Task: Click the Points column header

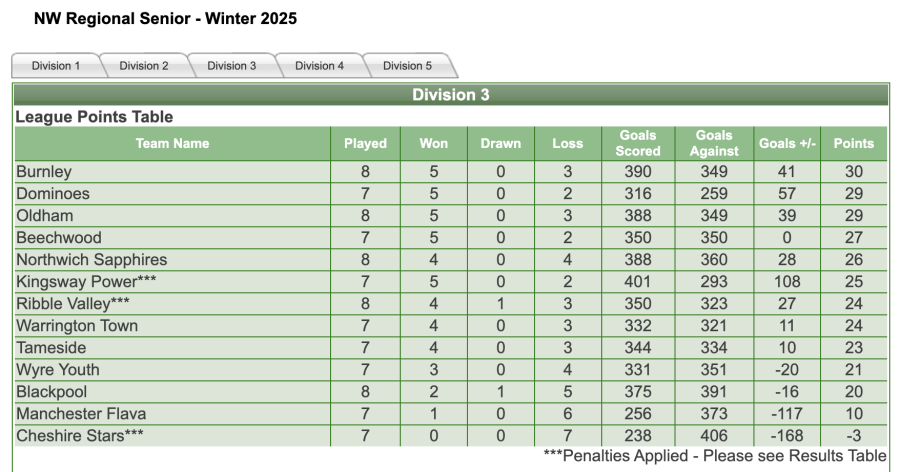Action: click(853, 143)
